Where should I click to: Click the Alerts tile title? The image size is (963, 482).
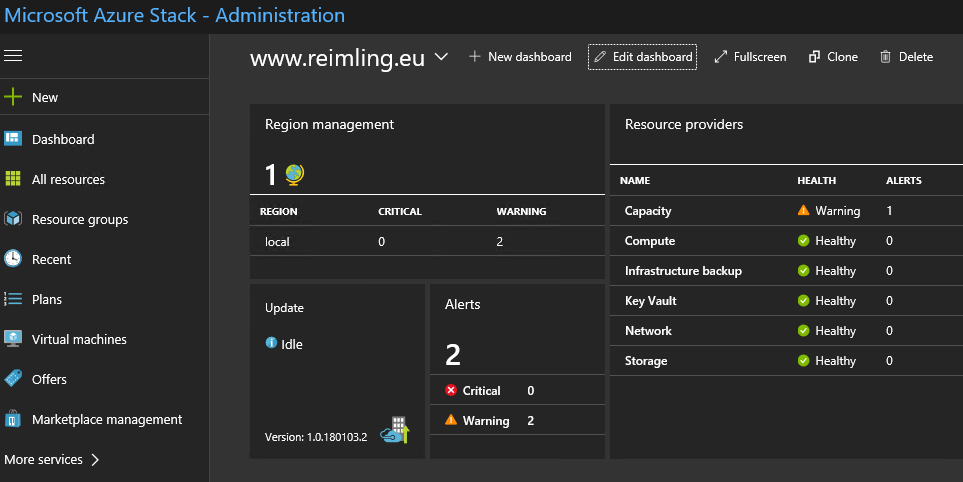point(462,305)
